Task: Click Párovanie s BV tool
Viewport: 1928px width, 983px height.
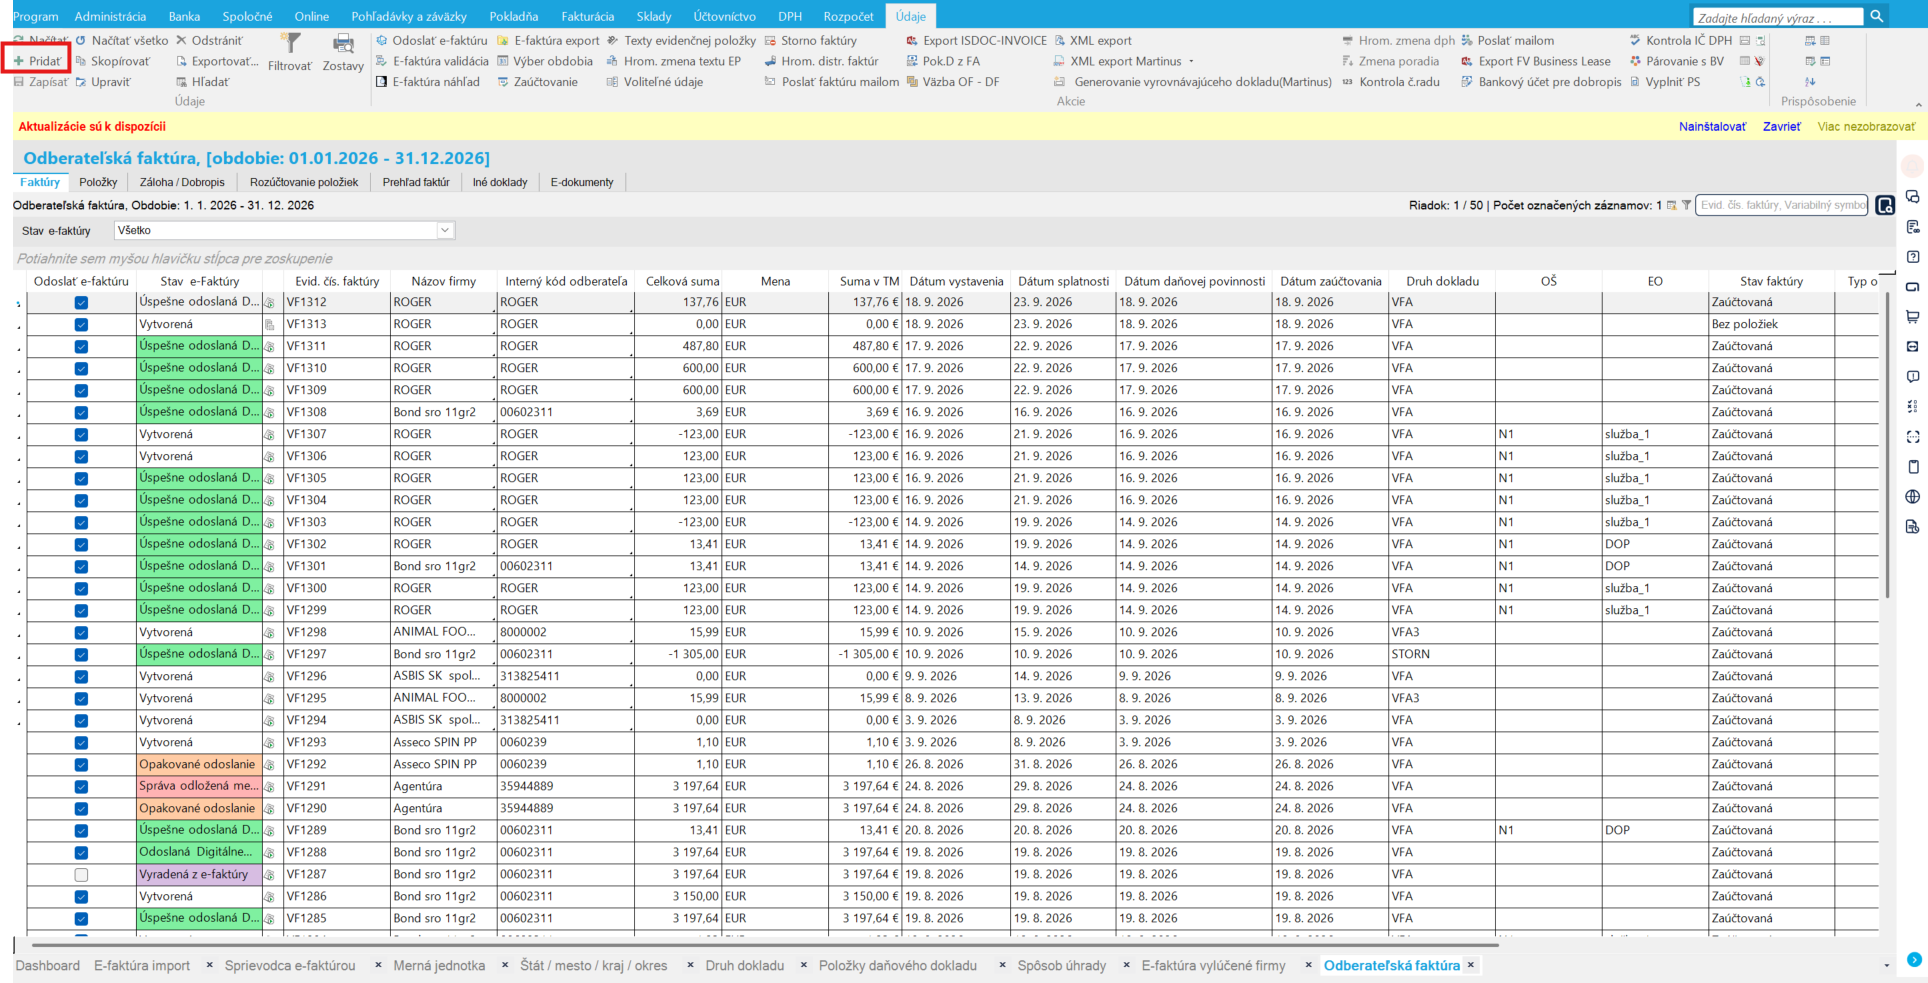Action: 1676,61
